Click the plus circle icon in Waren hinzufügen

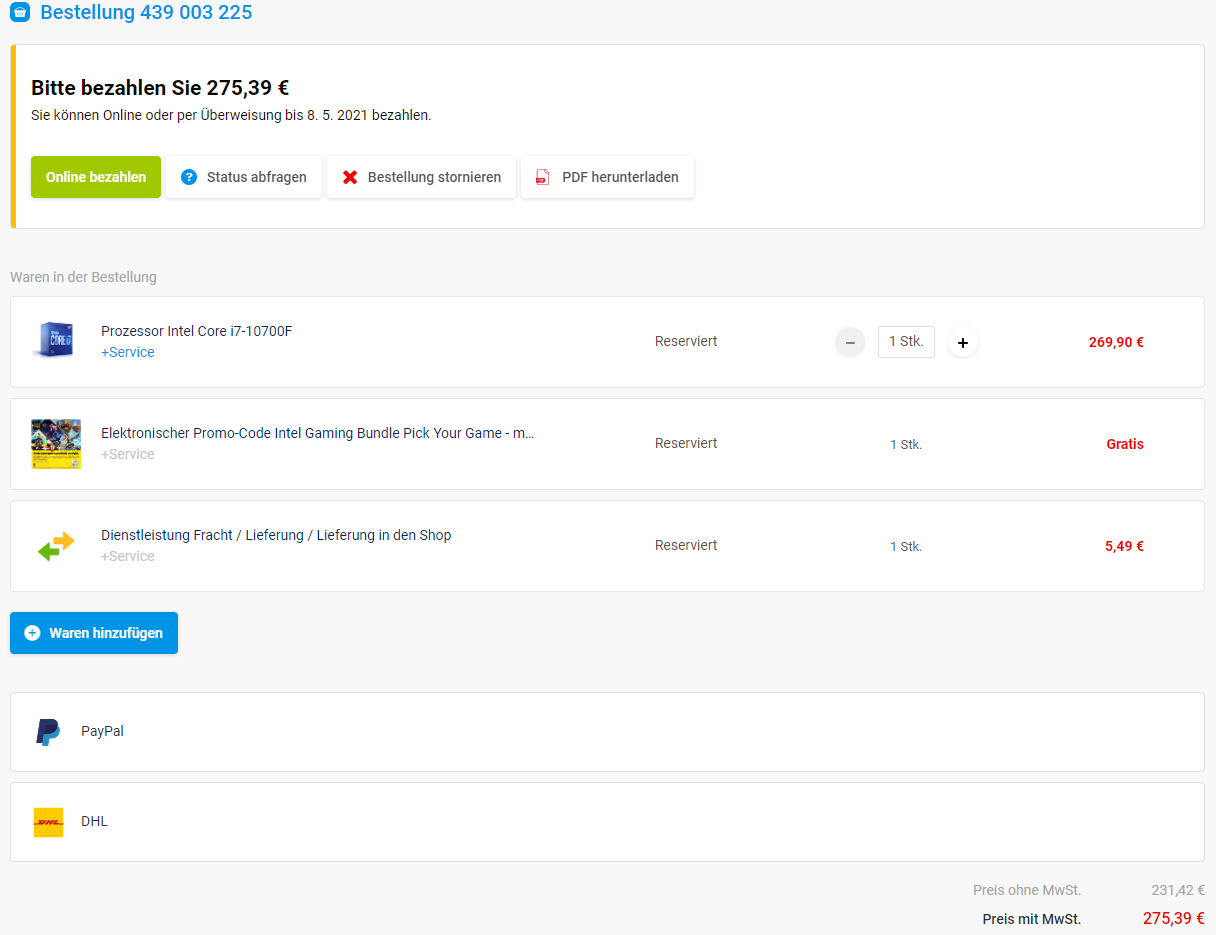coord(32,633)
